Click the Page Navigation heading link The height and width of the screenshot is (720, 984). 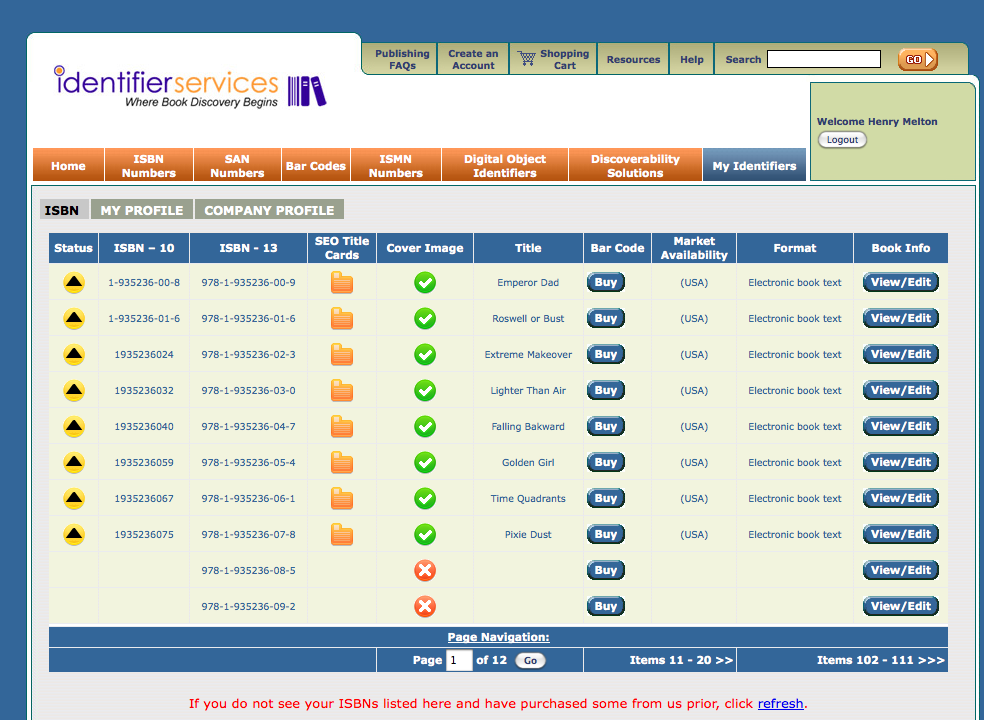click(x=498, y=637)
